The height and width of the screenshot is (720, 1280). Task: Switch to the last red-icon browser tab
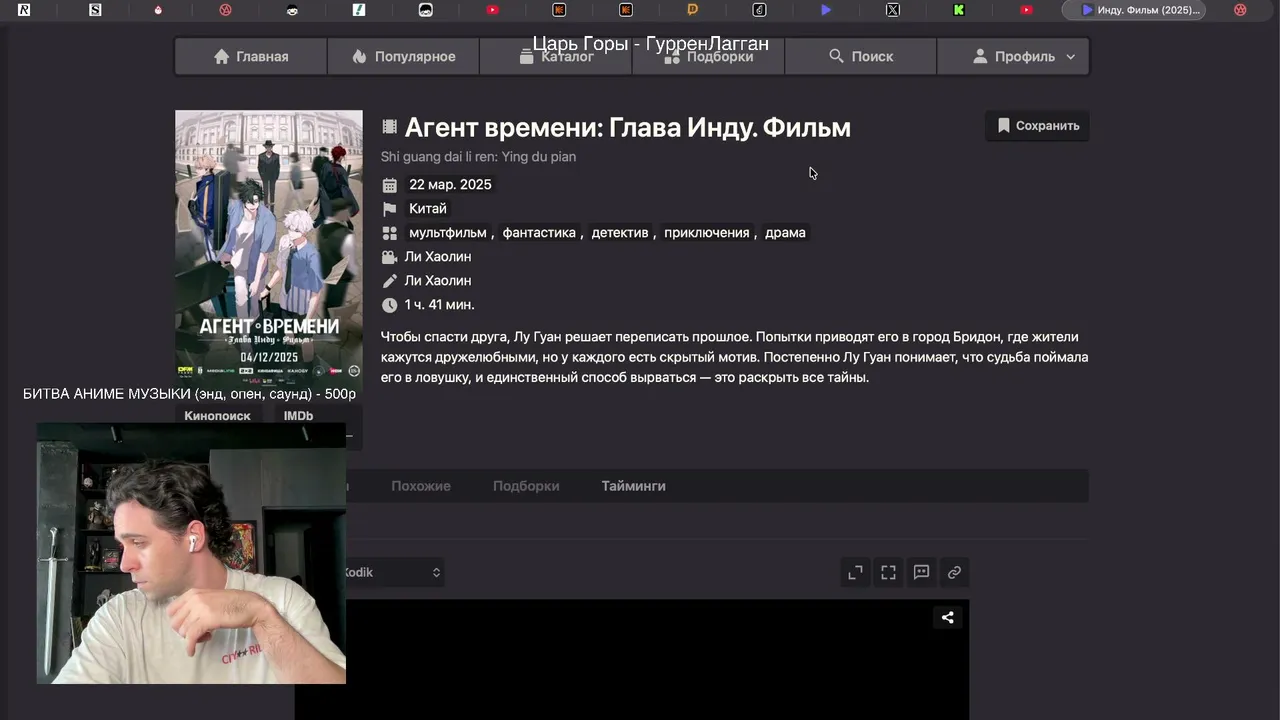pyautogui.click(x=1240, y=10)
